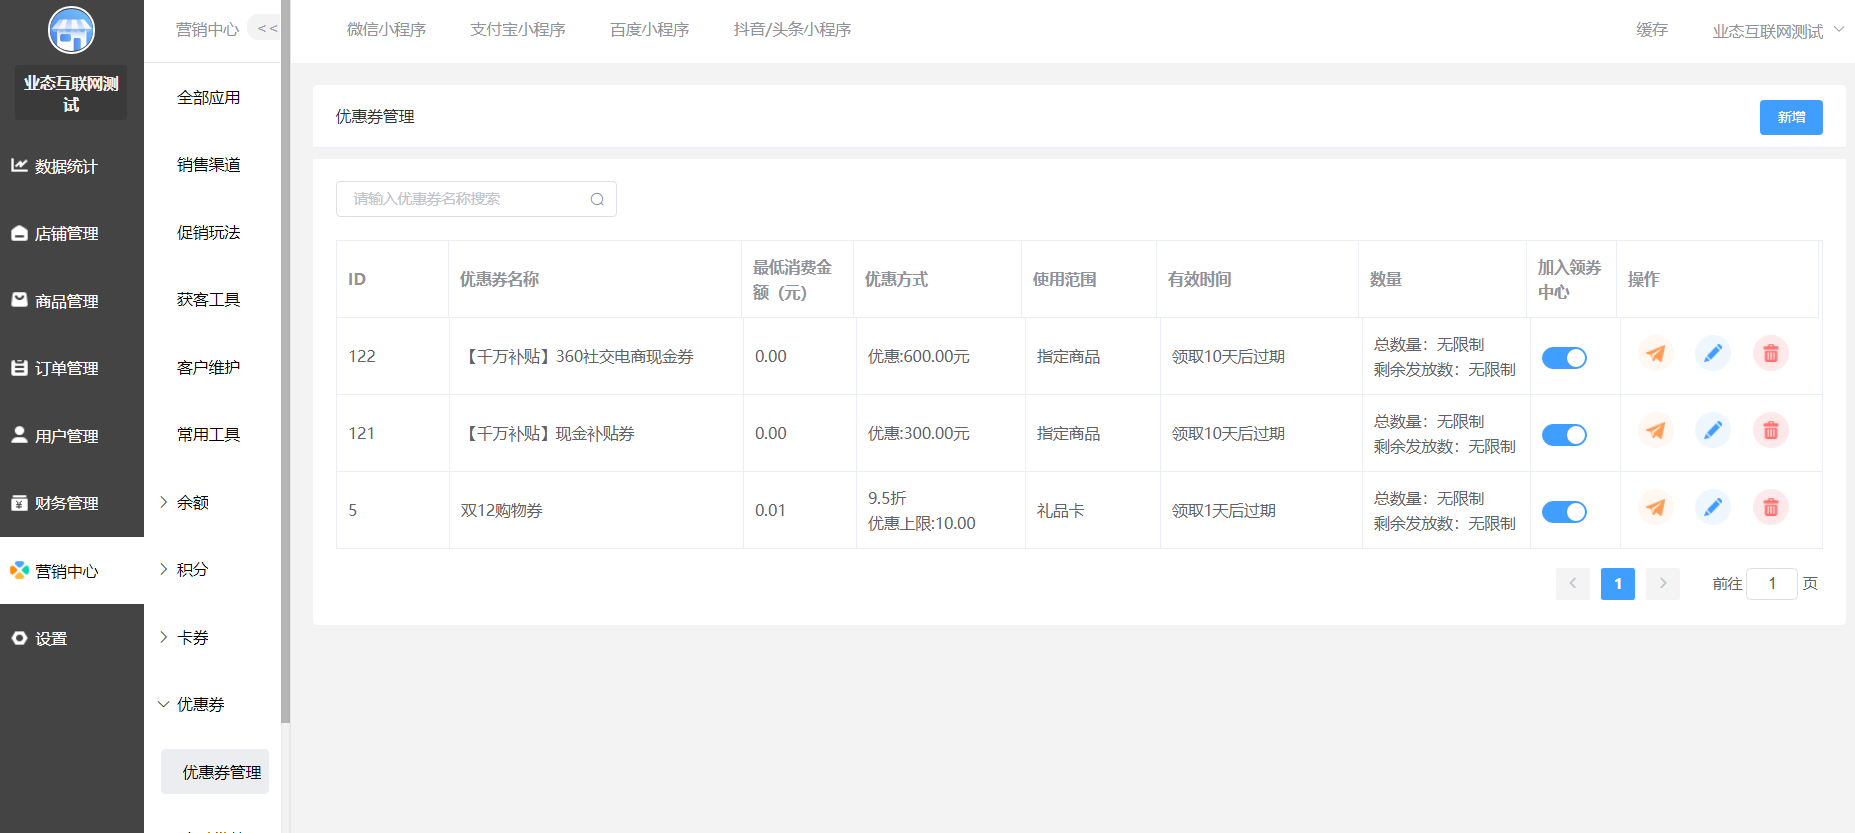The image size is (1855, 833).
Task: Go to previous page arrow
Action: point(1573,584)
